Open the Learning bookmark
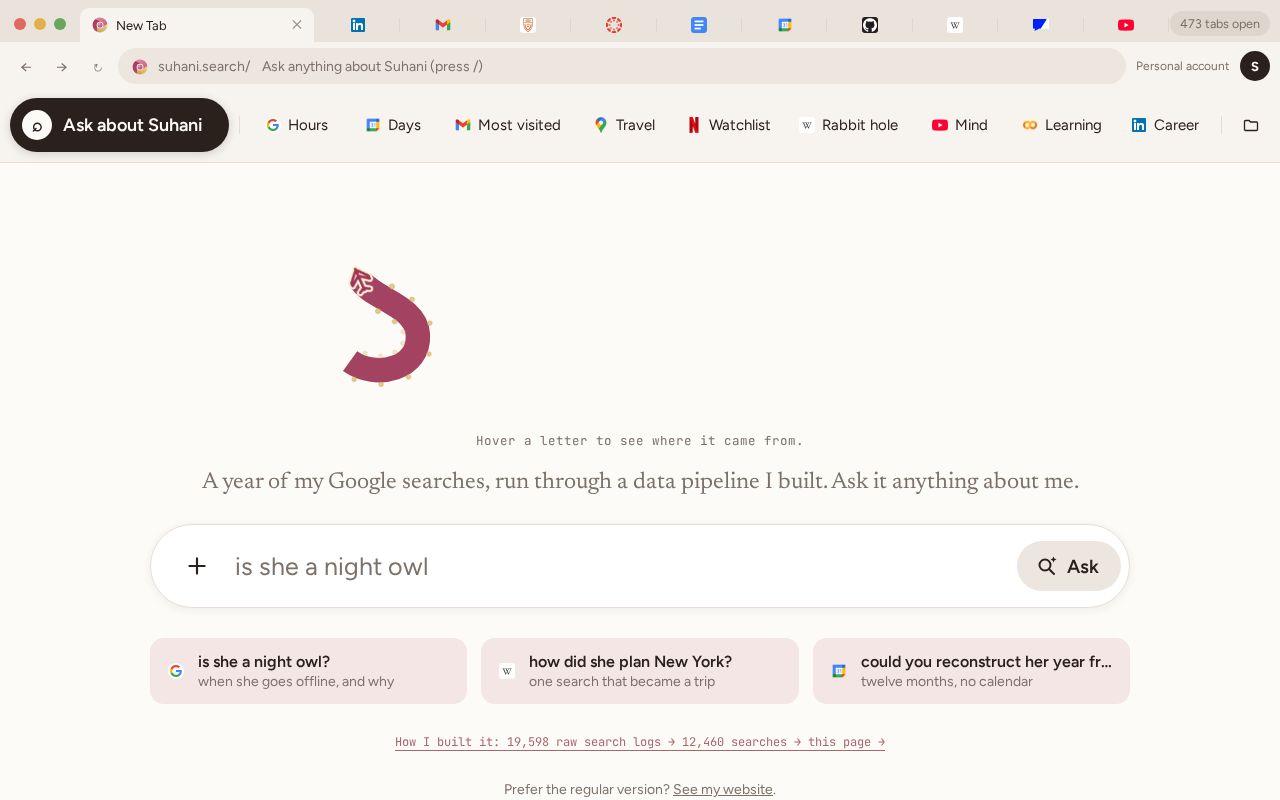The height and width of the screenshot is (800, 1280). pyautogui.click(x=1062, y=125)
